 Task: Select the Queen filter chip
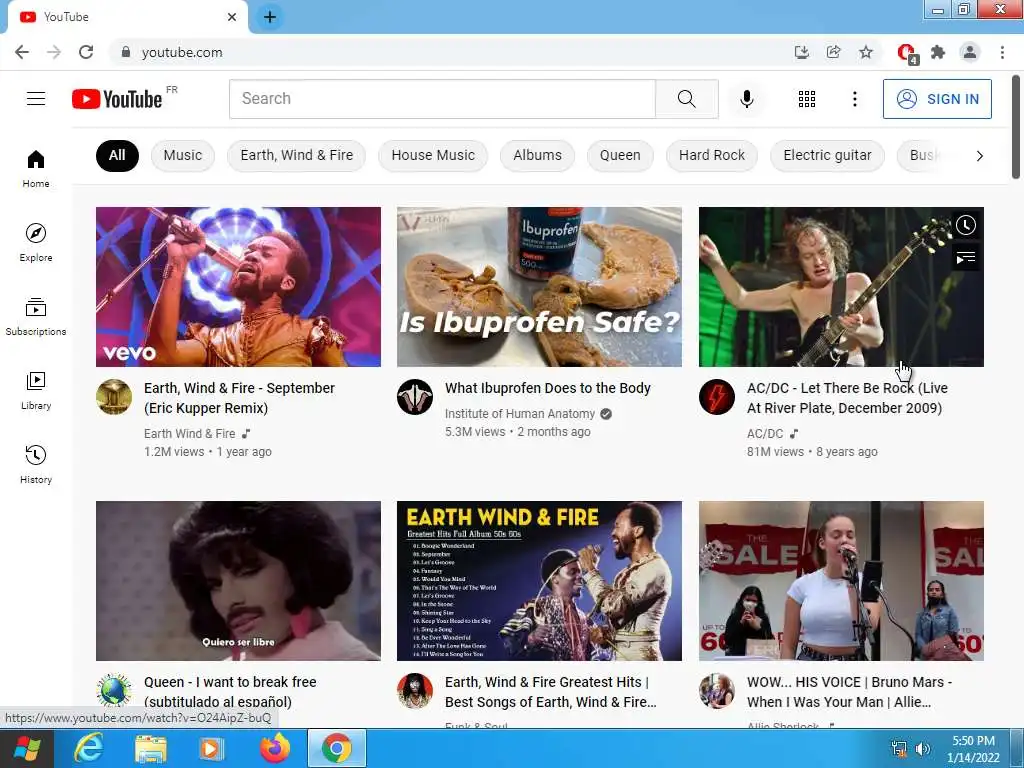[620, 155]
